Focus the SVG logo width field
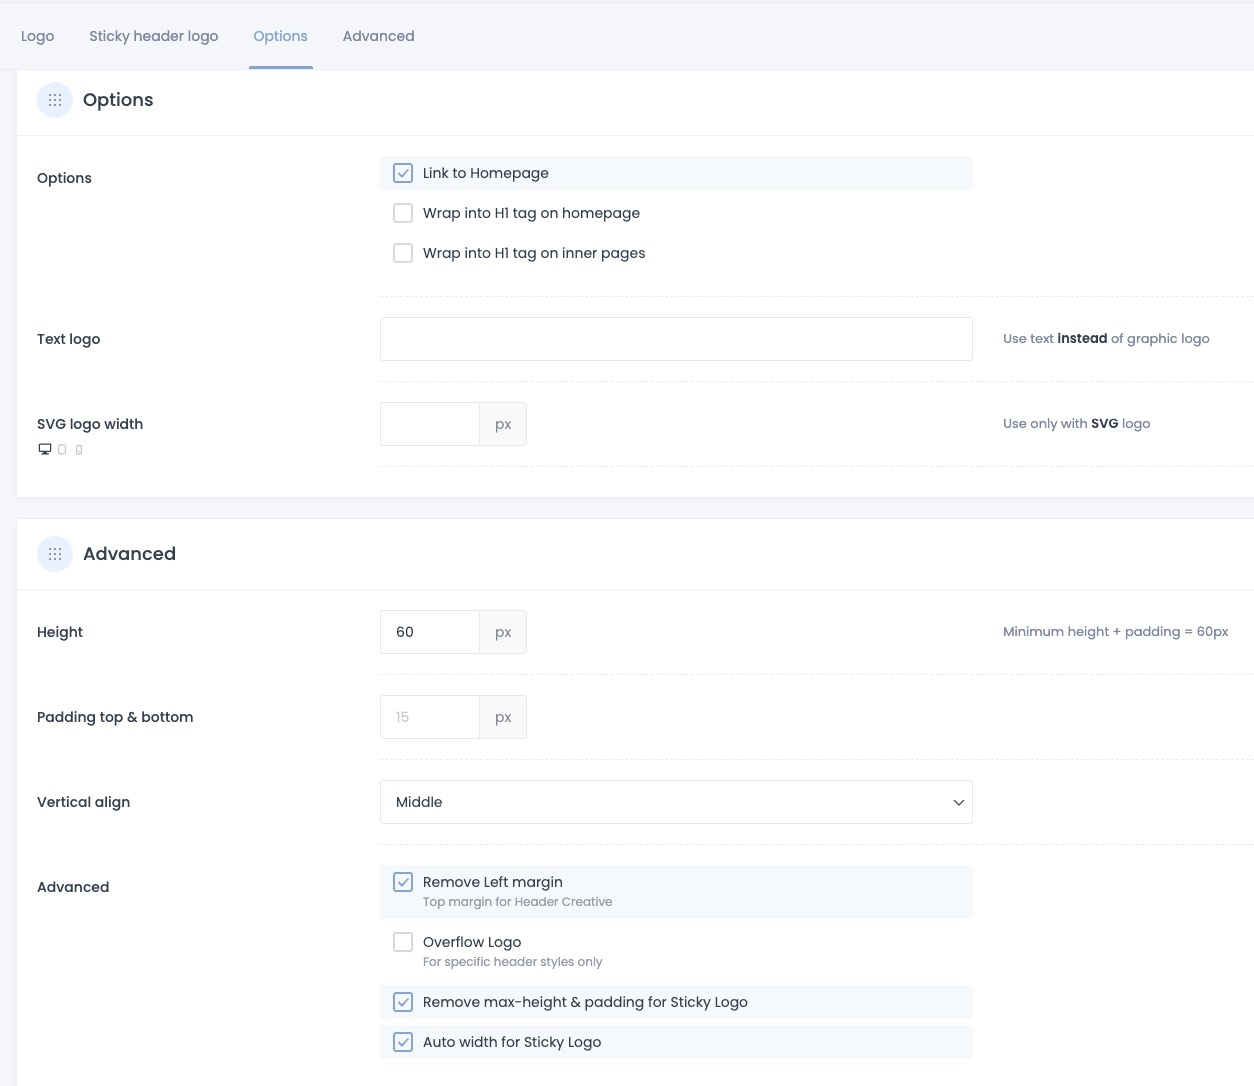This screenshot has width=1254, height=1086. coord(430,424)
